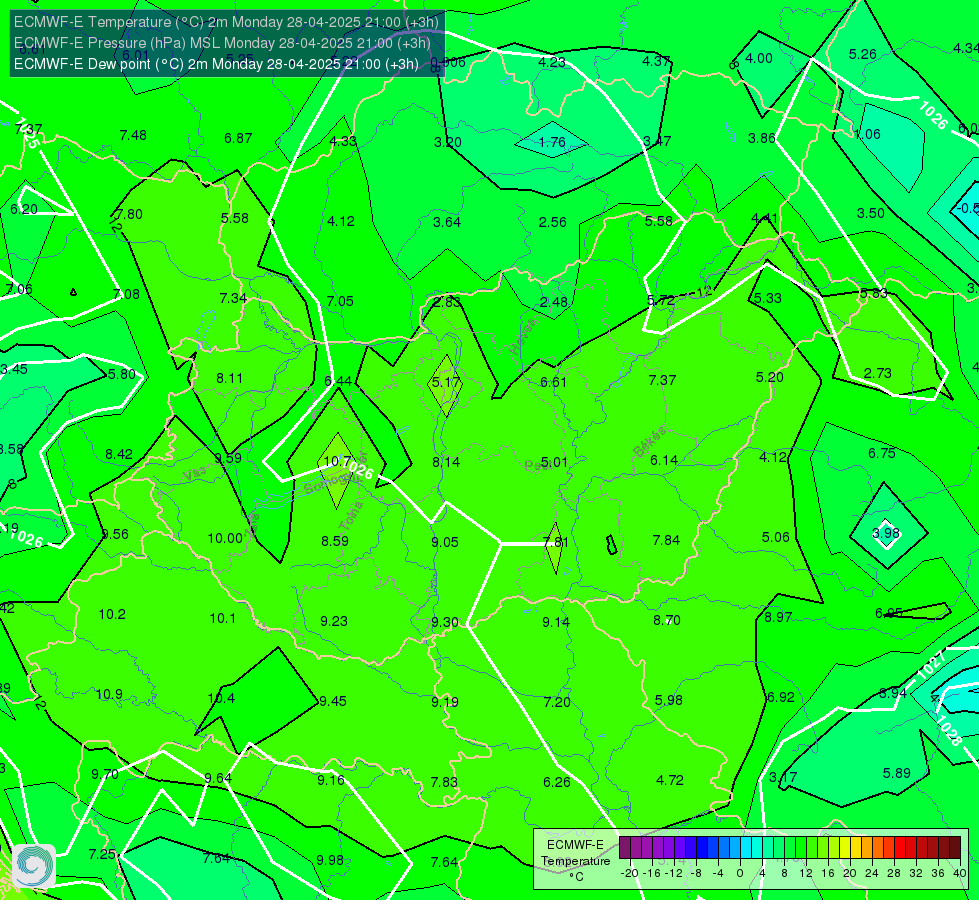Click the dark purple swatch above -20

point(624,848)
